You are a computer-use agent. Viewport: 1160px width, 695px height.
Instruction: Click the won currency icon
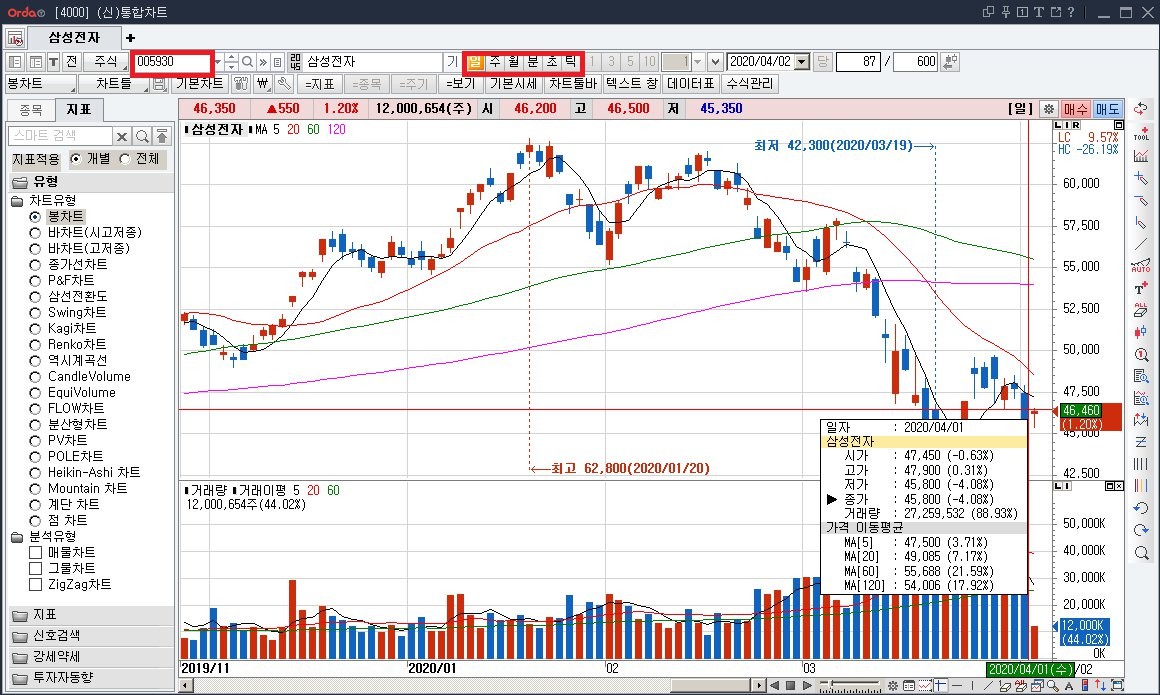[x=263, y=84]
